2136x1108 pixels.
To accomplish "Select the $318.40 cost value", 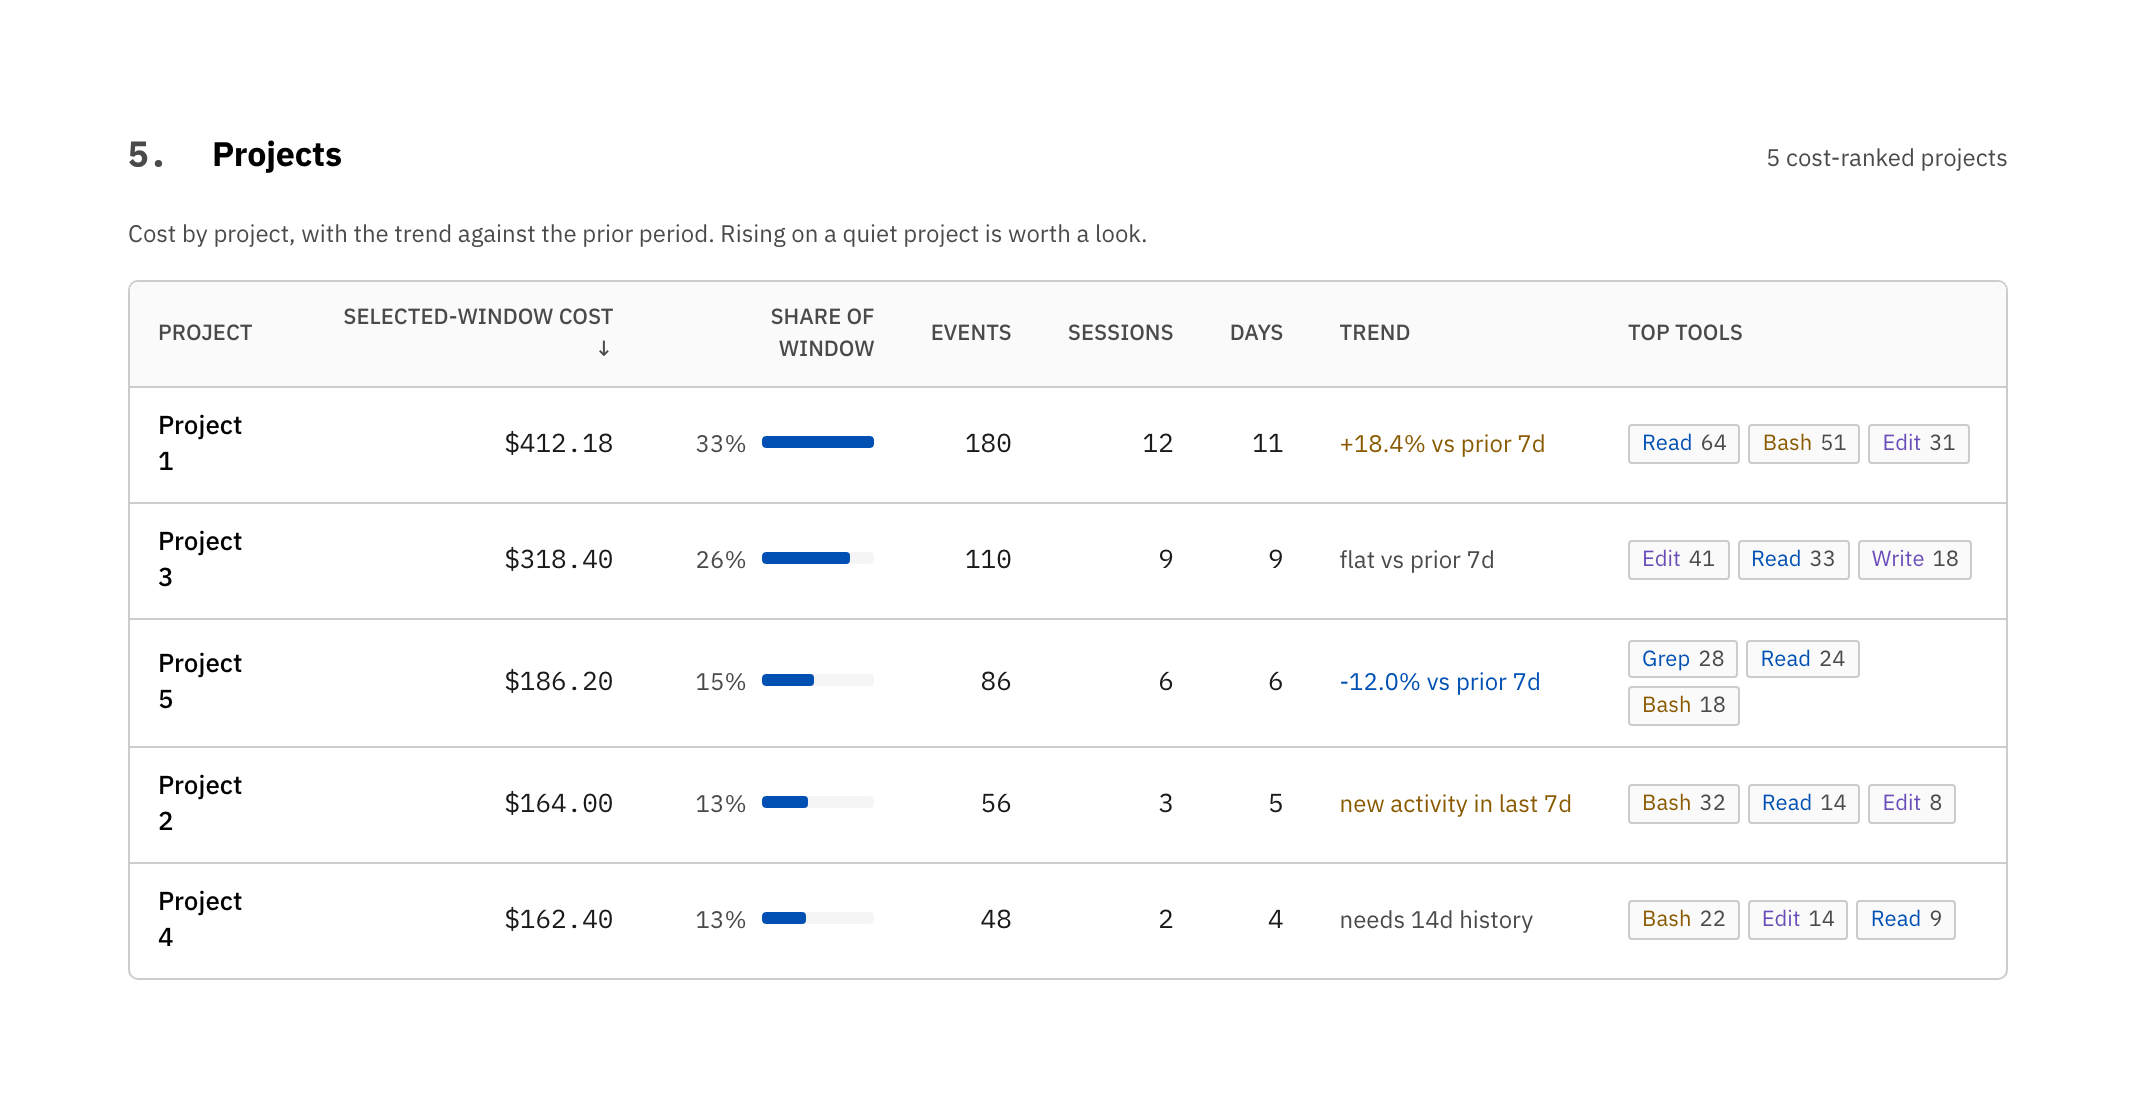I will [558, 560].
